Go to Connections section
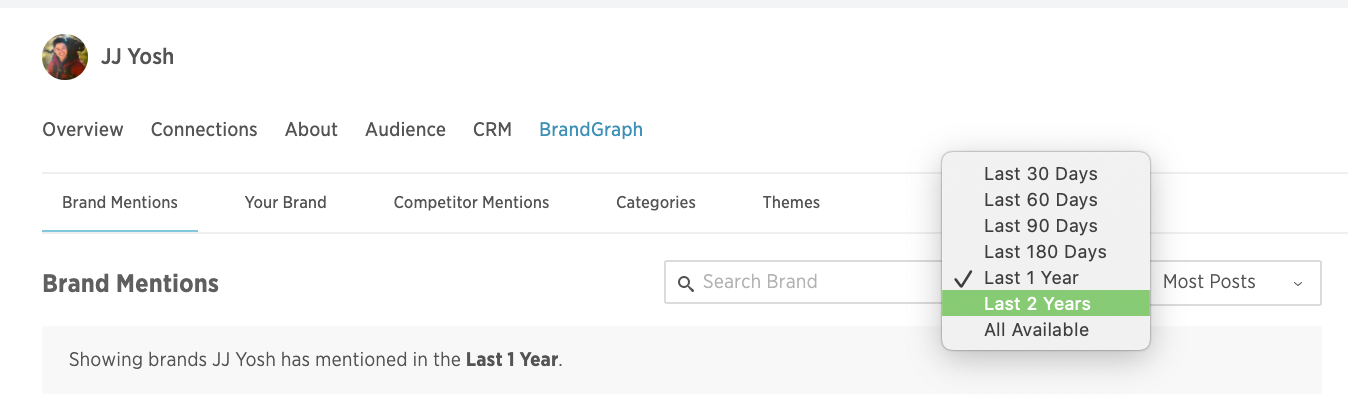This screenshot has width=1348, height=408. (204, 129)
